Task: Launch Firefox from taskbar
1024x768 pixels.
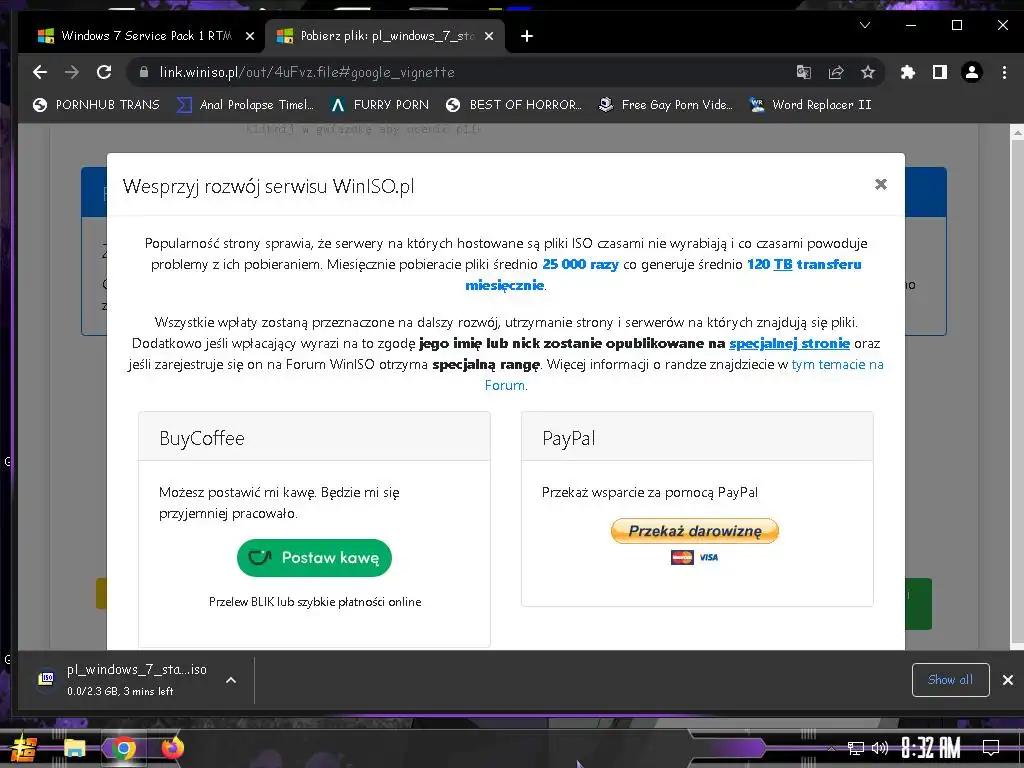Action: coord(172,748)
